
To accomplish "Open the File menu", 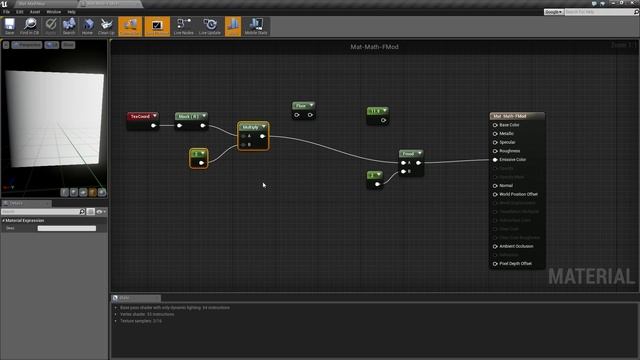I will click(x=6, y=12).
